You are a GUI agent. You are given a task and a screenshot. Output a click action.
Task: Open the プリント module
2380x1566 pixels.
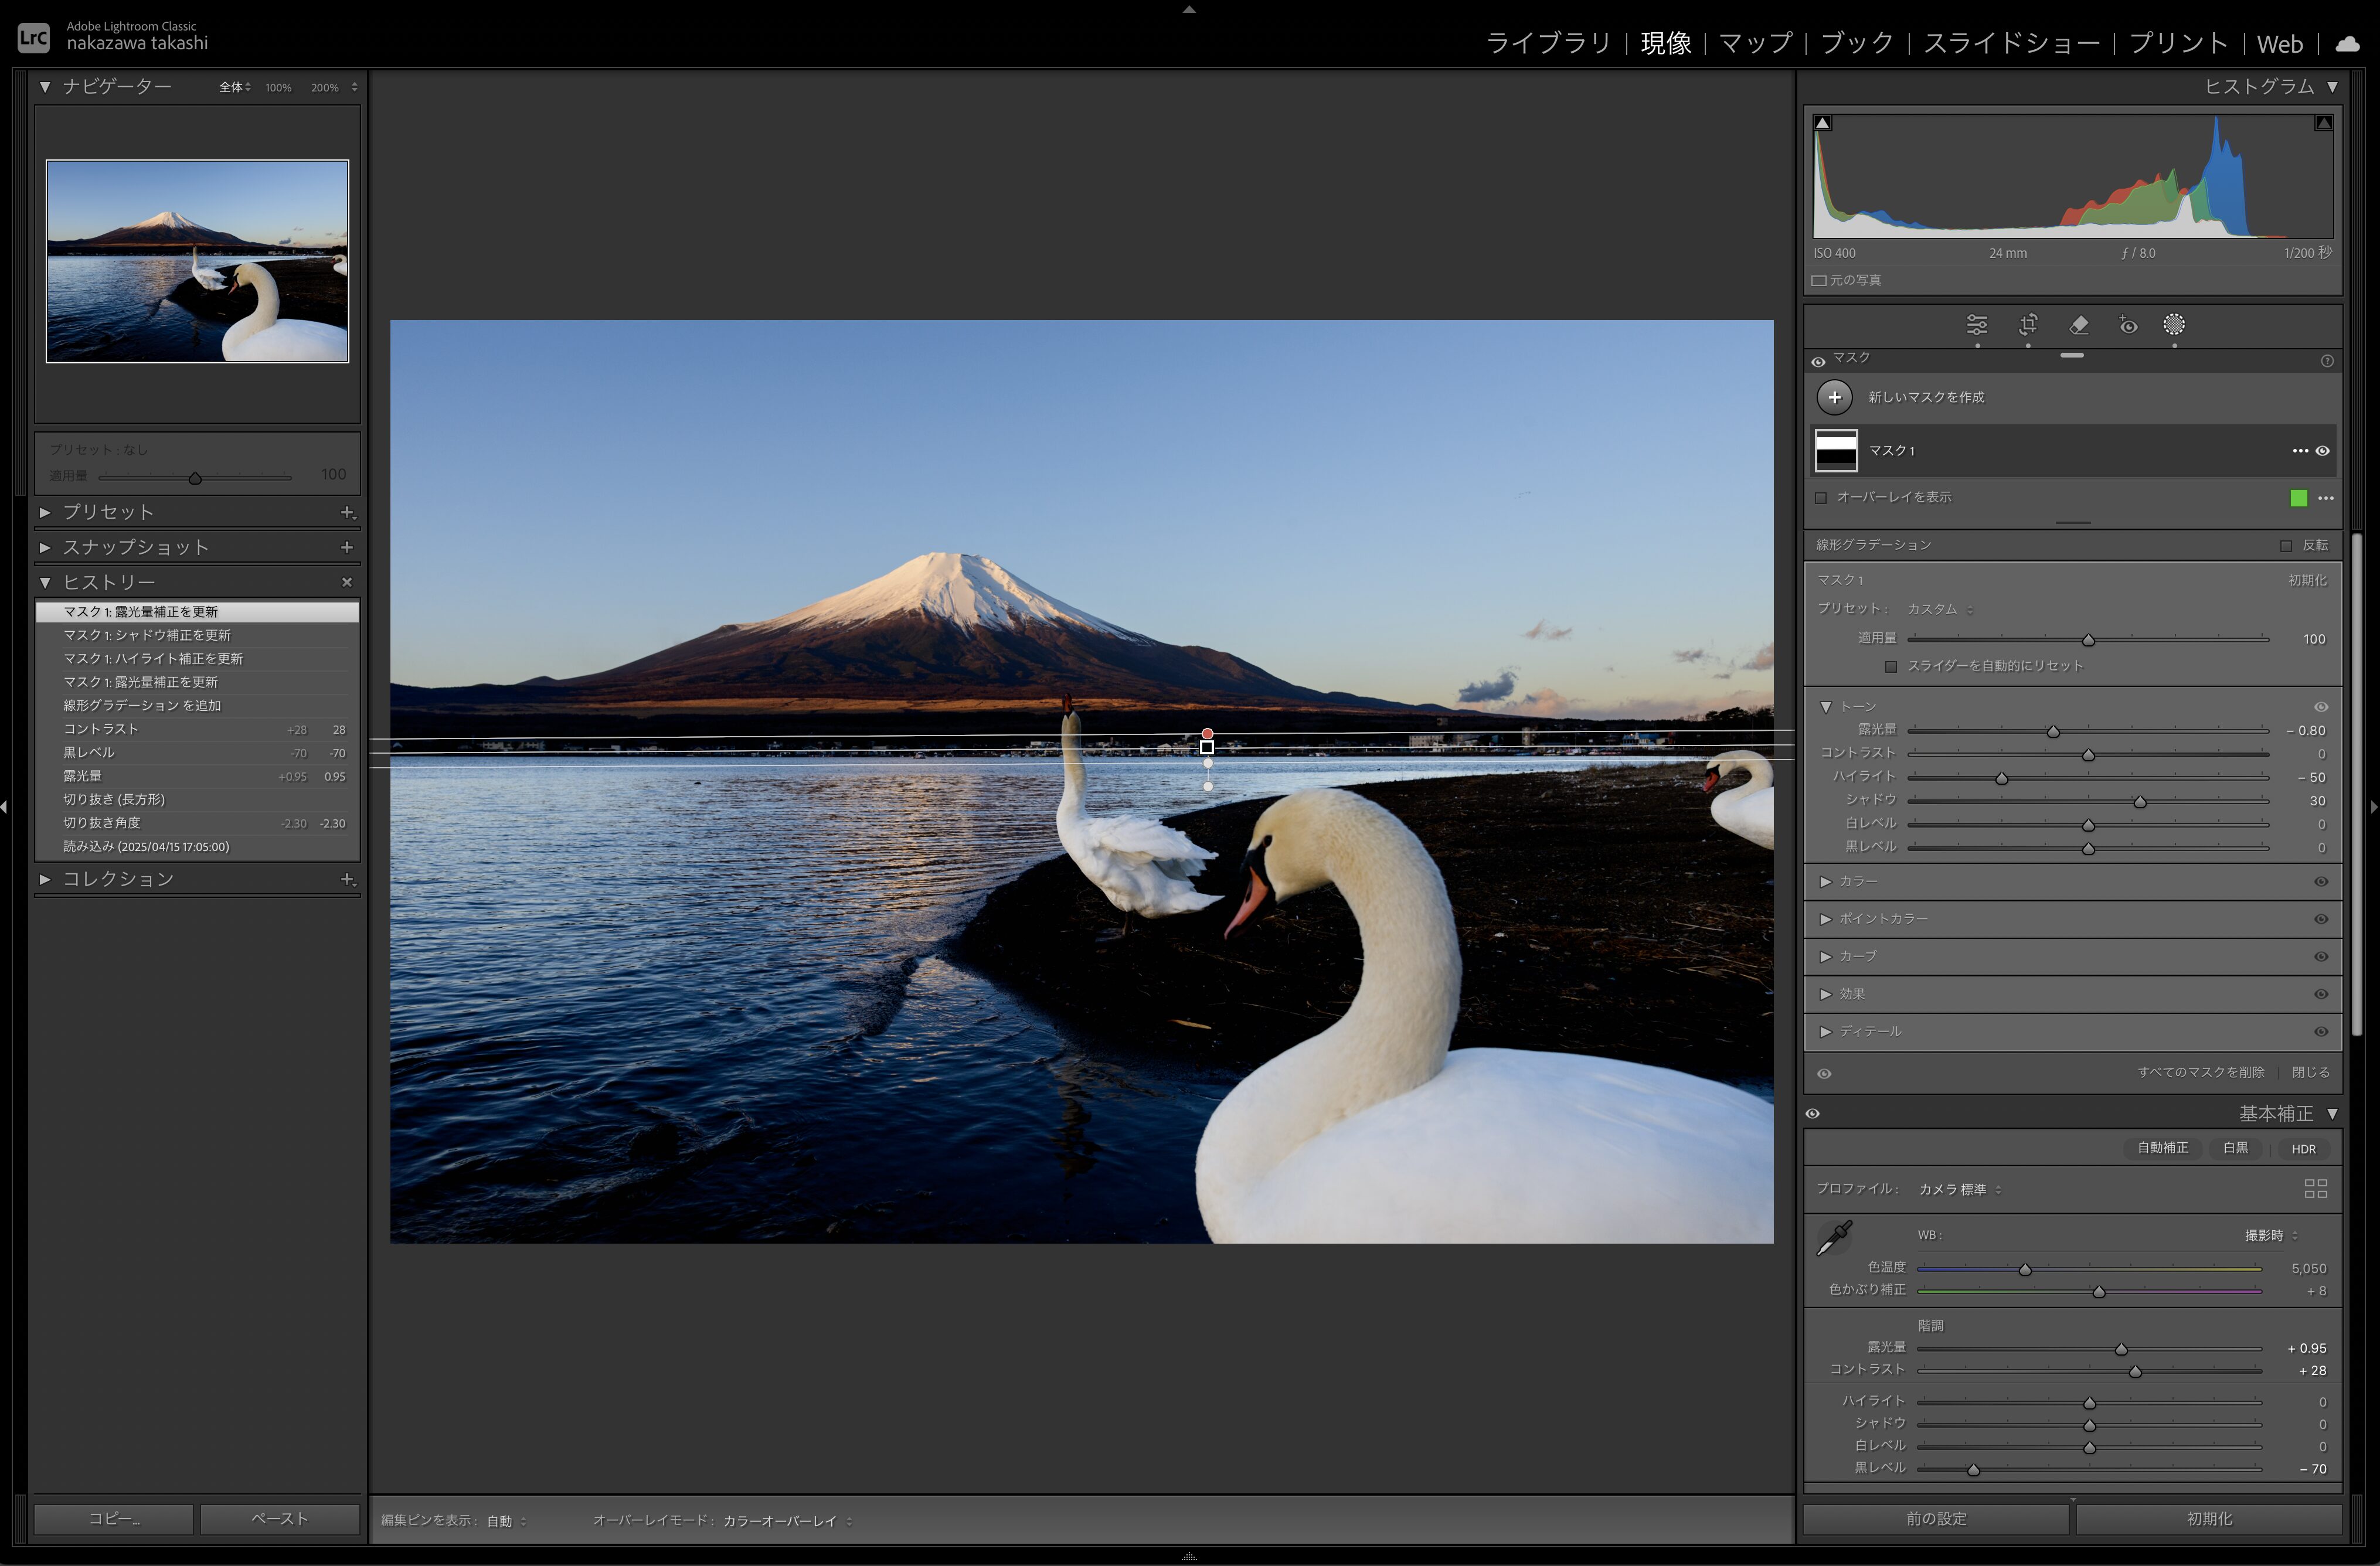[x=2178, y=44]
